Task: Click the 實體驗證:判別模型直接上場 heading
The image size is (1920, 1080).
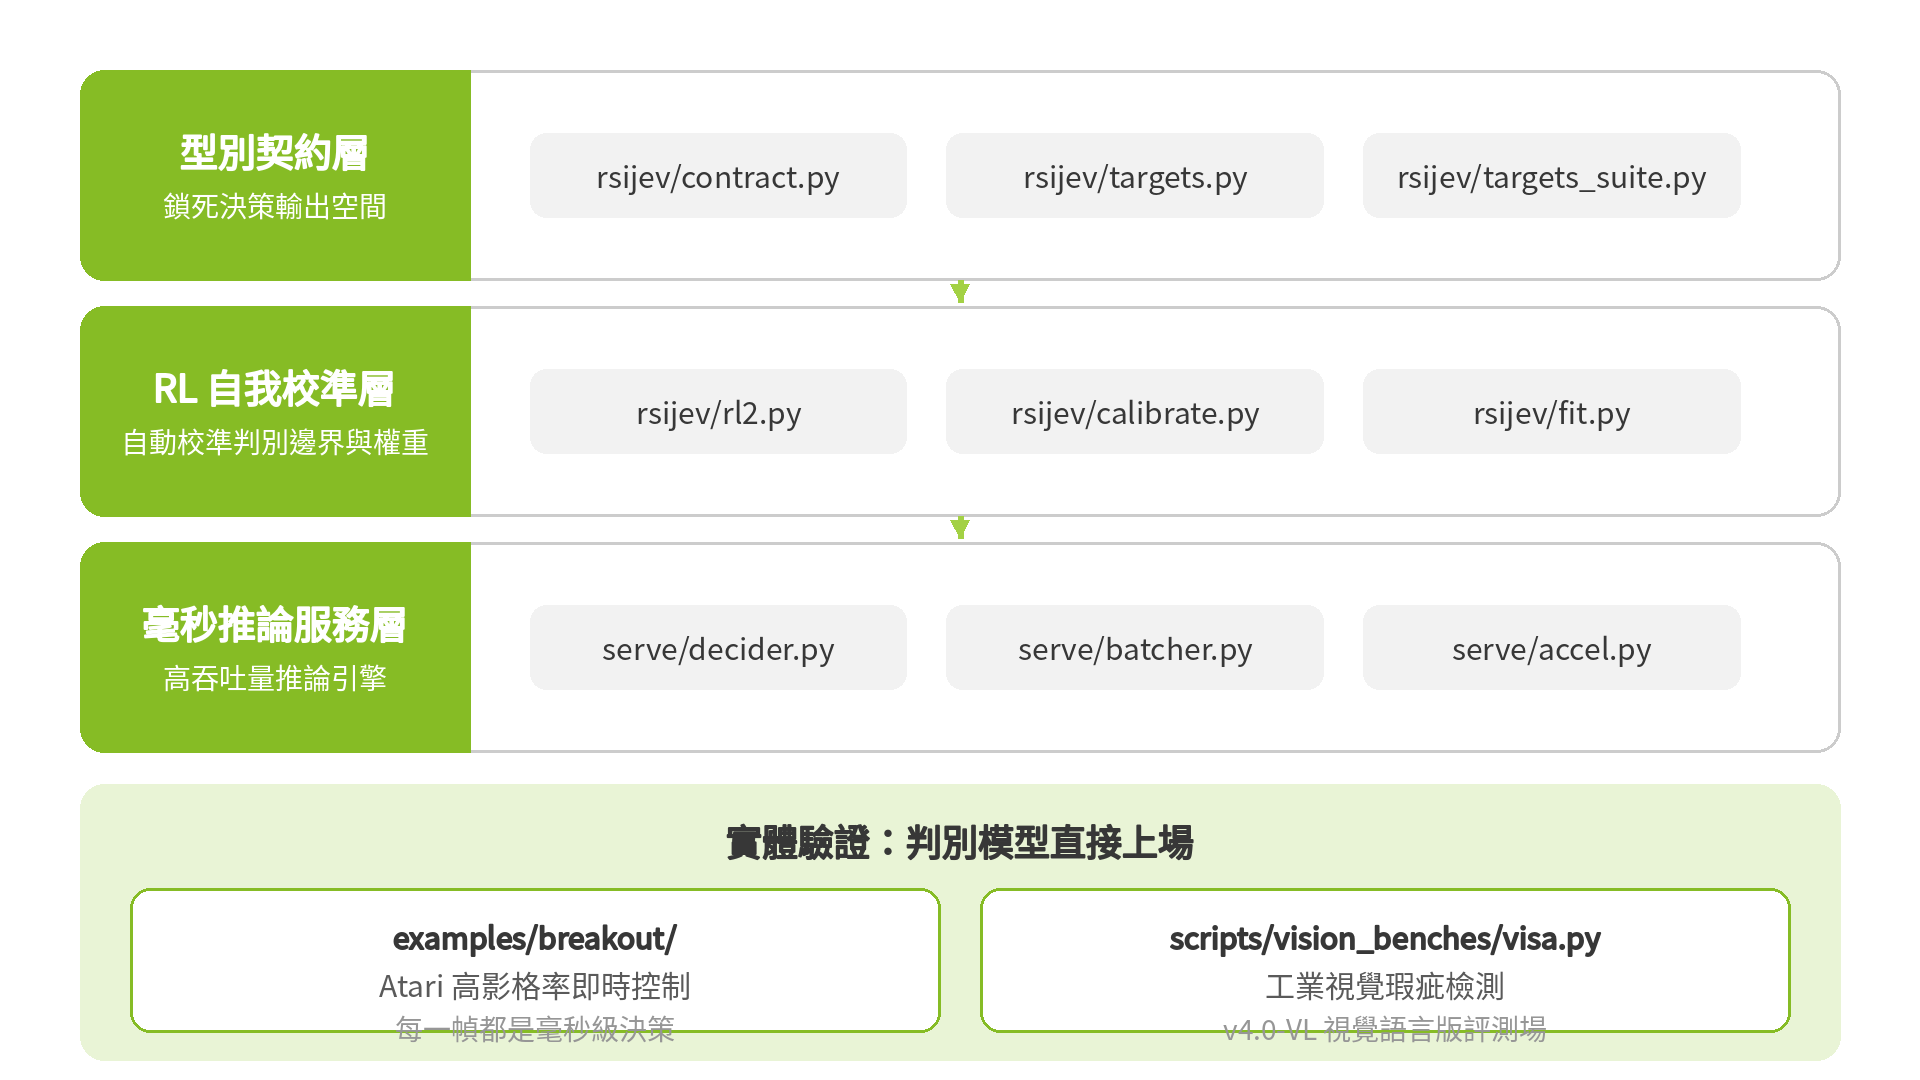Action: (960, 842)
